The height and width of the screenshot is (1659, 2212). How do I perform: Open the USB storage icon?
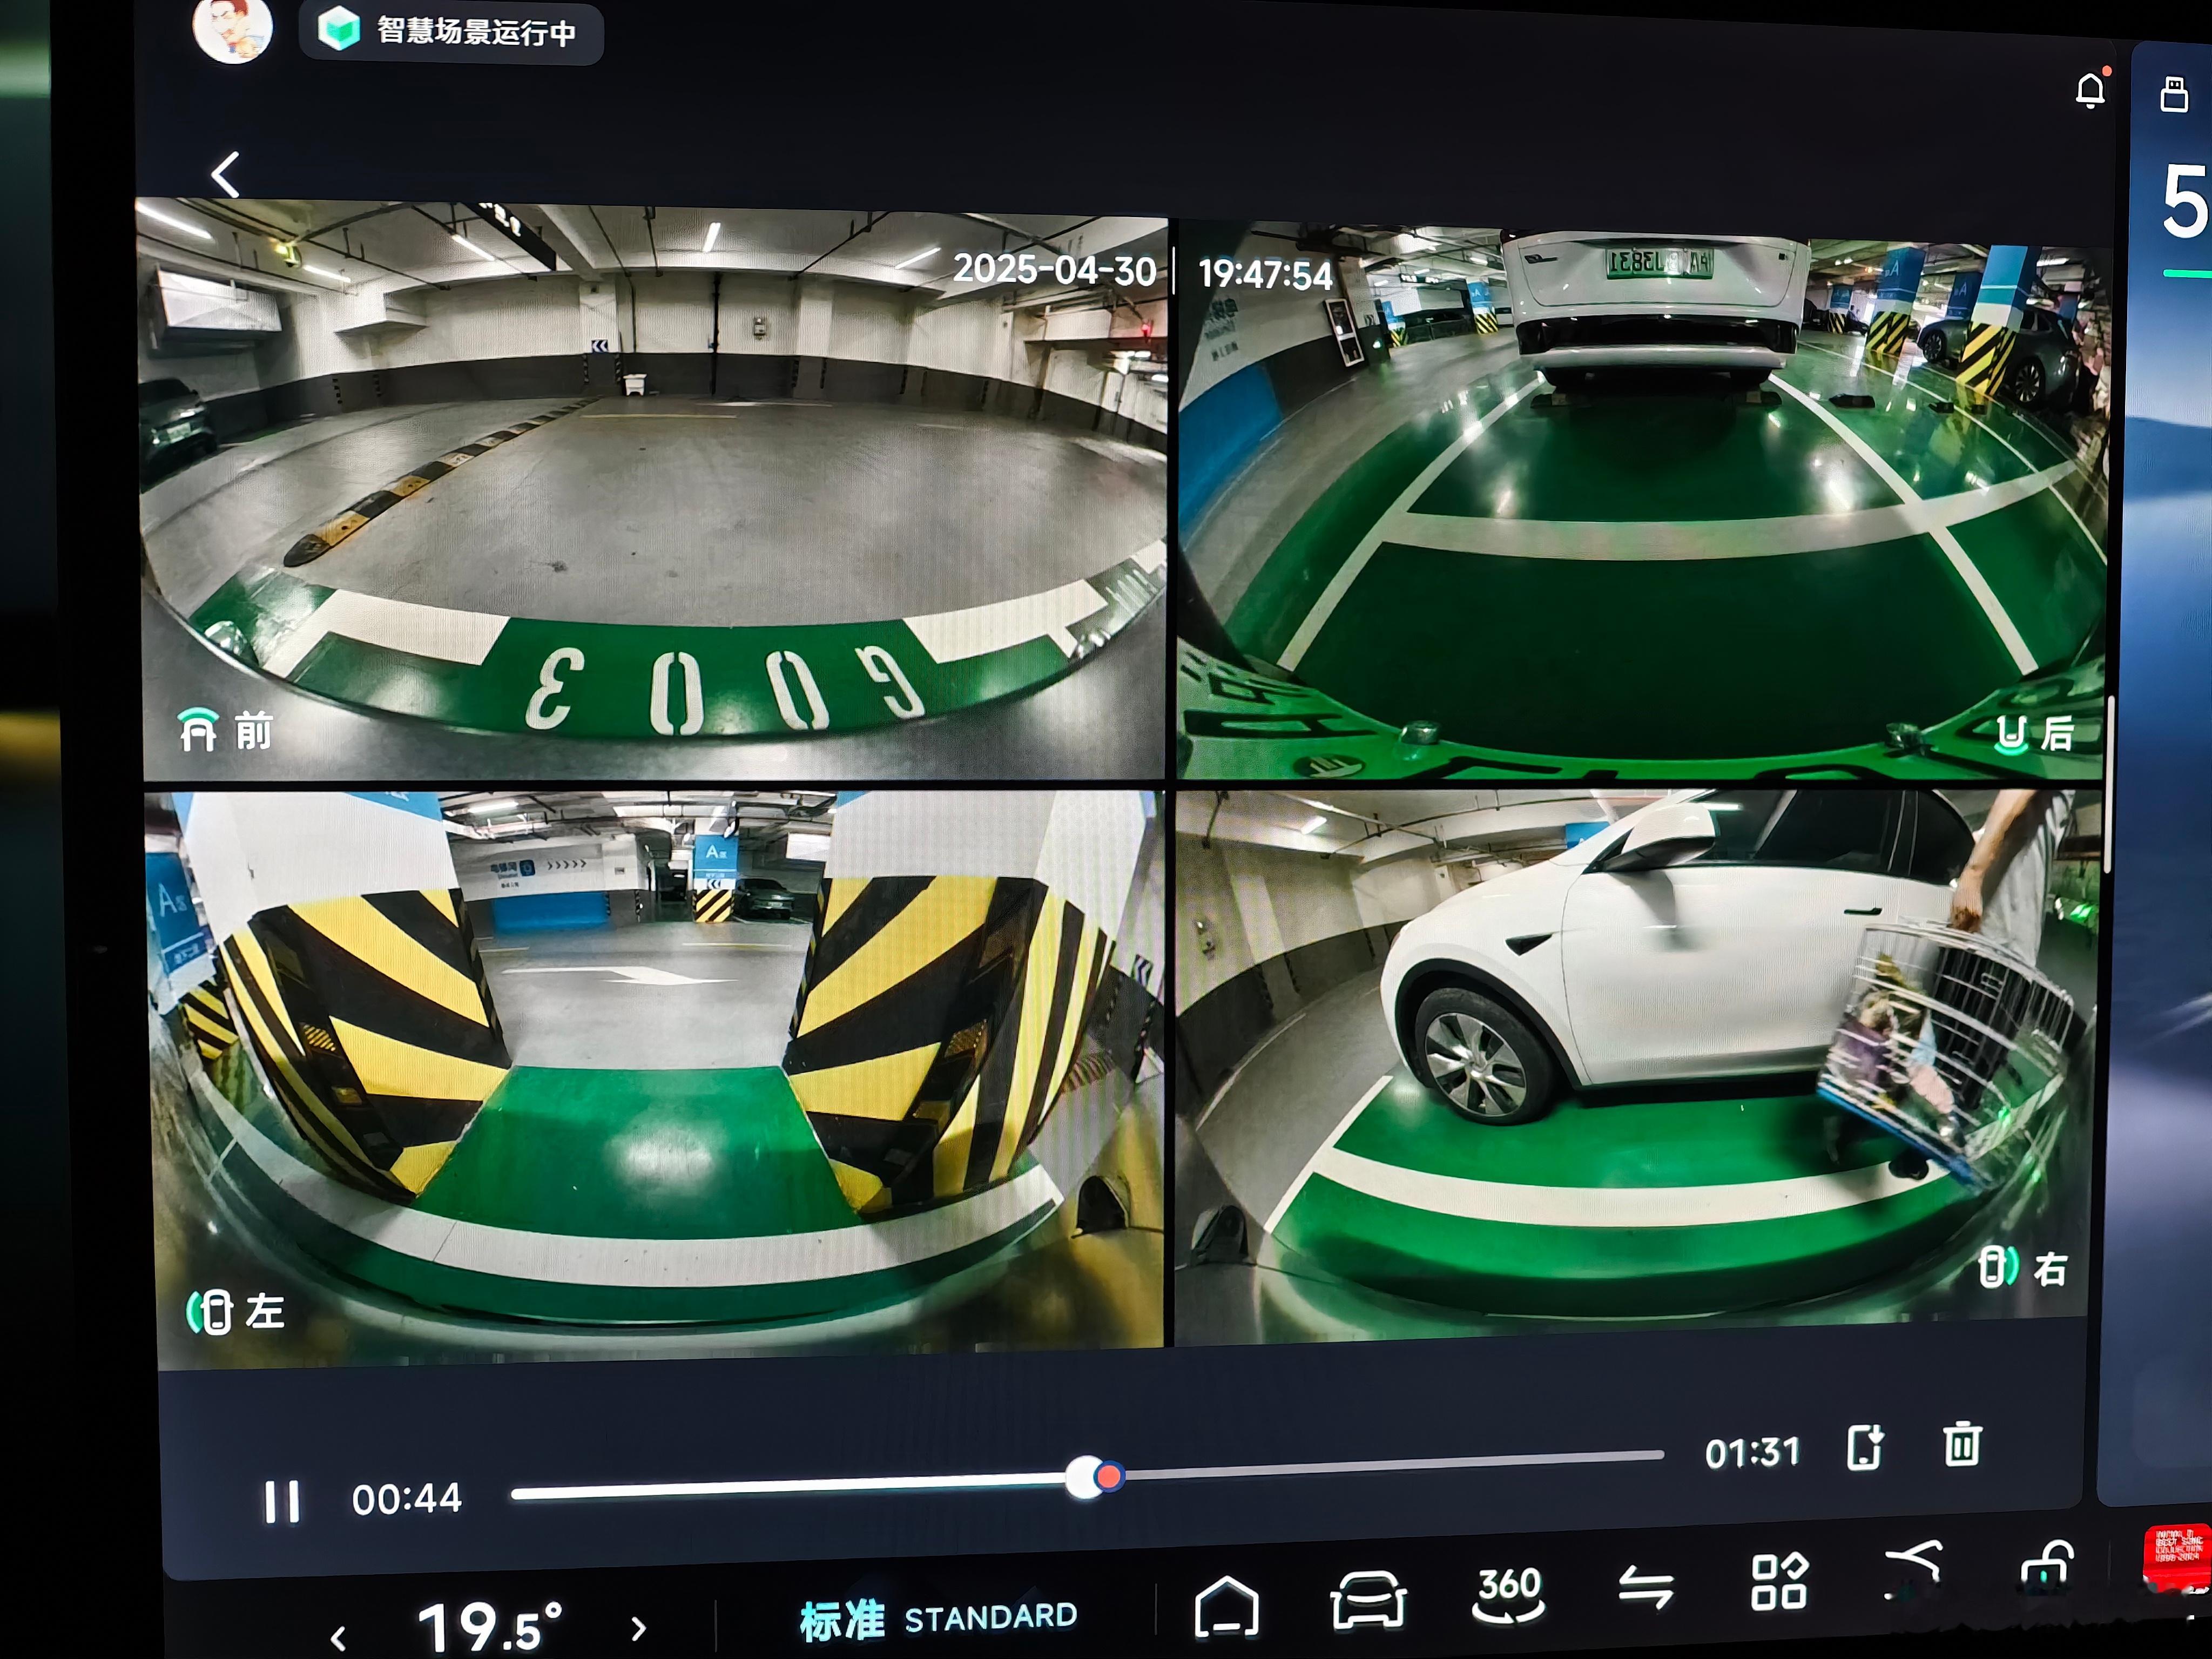2174,94
